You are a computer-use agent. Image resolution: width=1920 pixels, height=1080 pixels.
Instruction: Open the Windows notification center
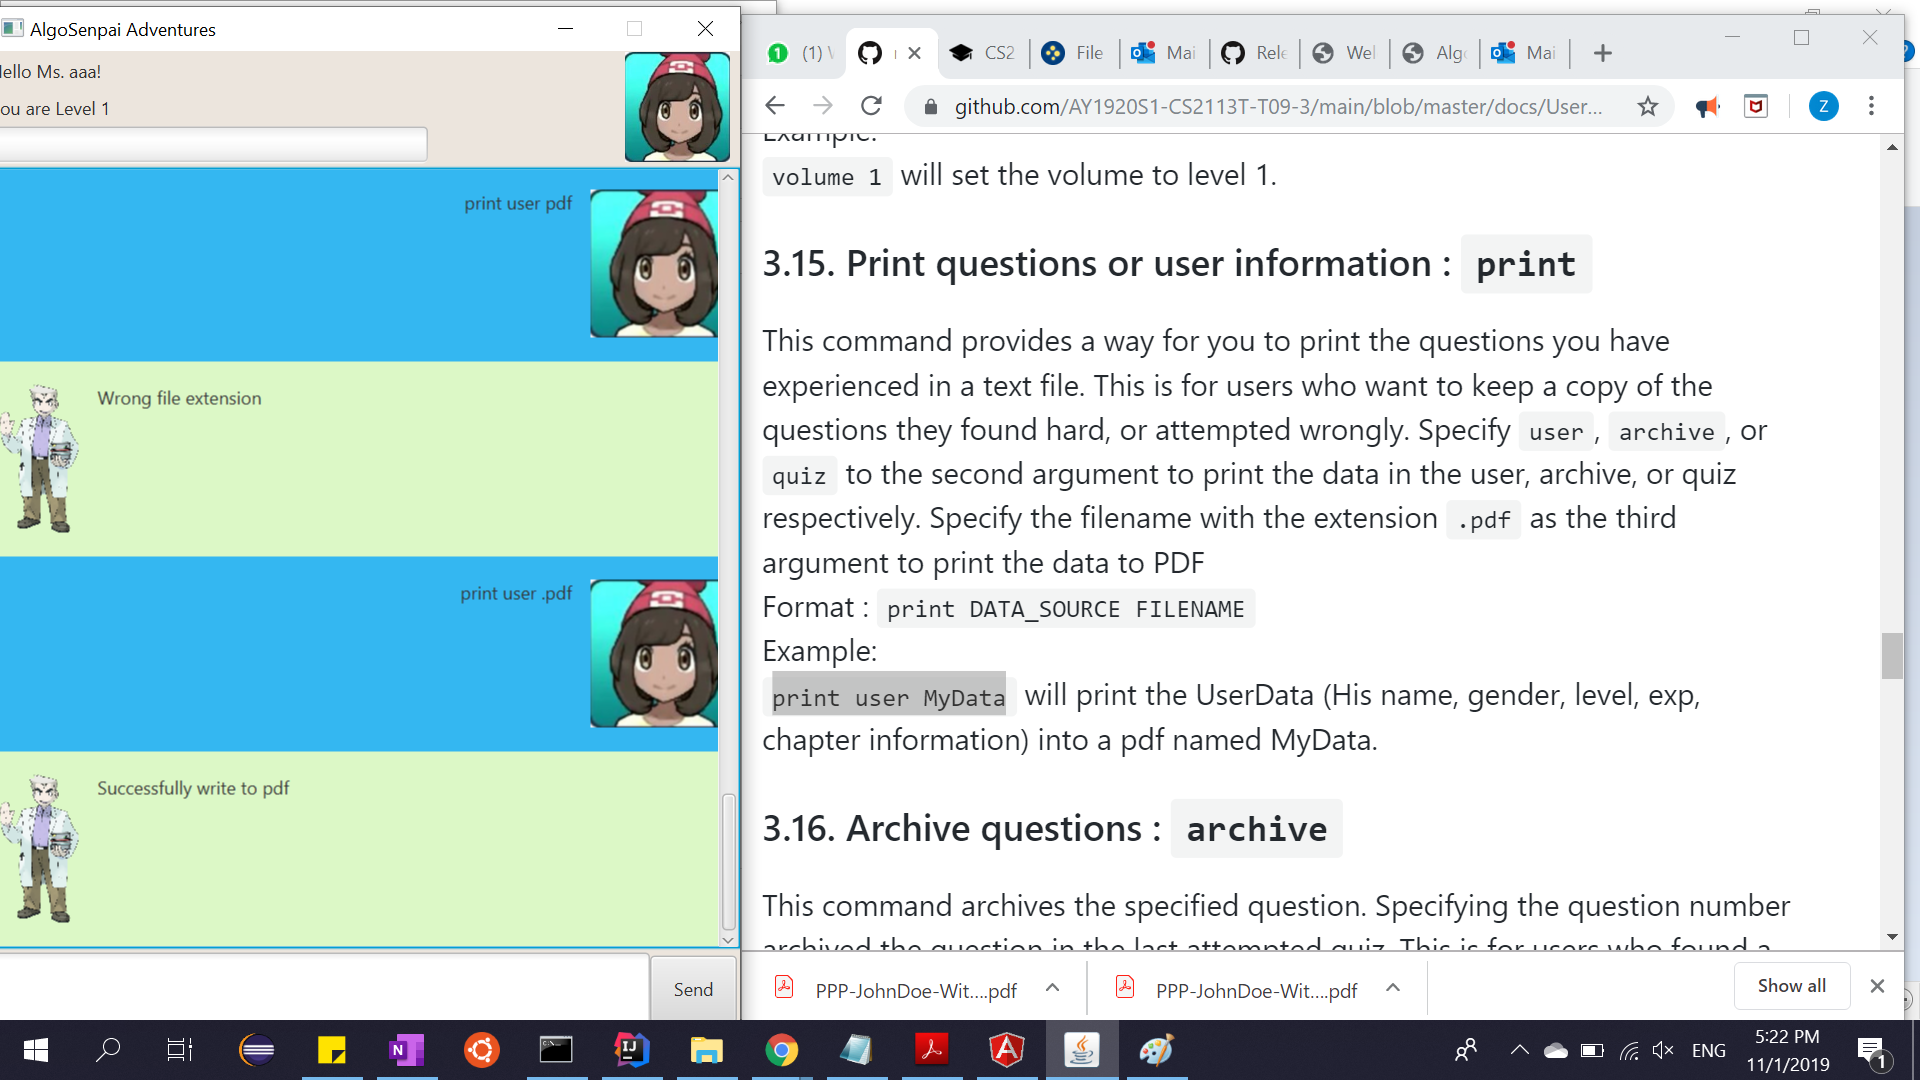[x=1872, y=1051]
